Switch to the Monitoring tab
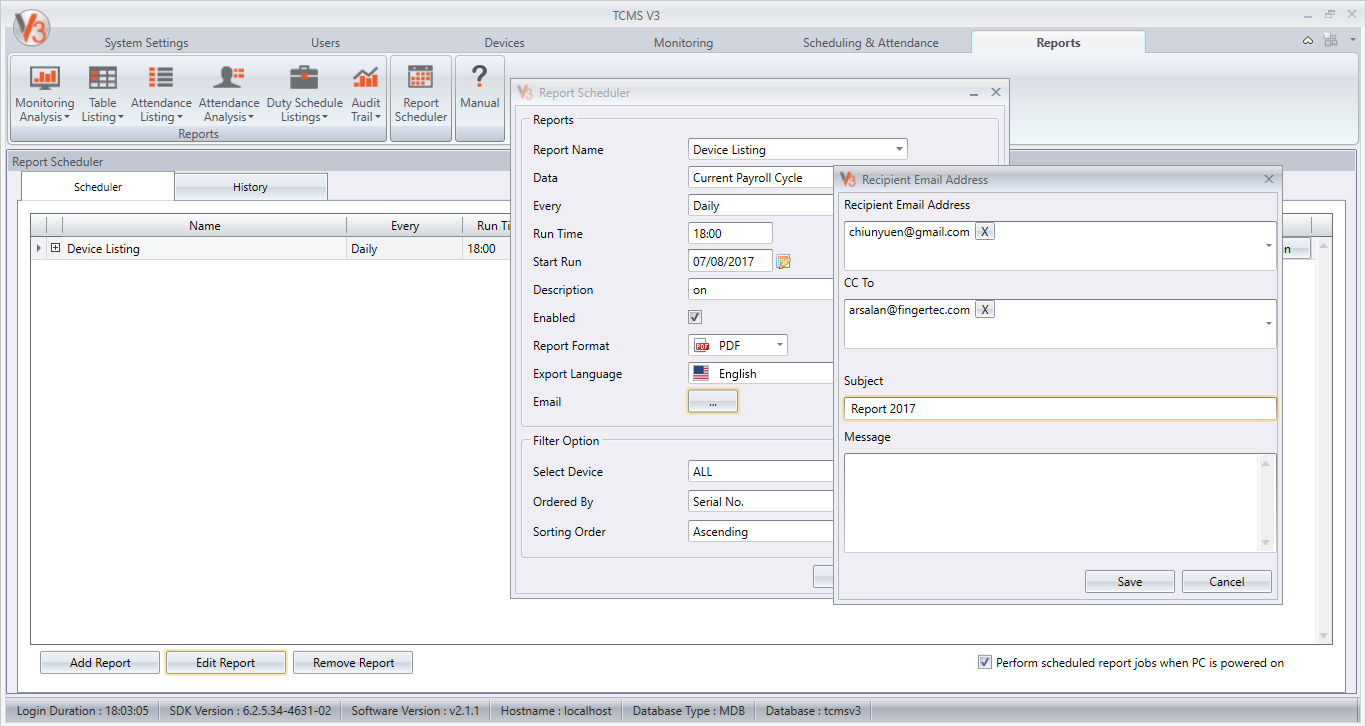Screen dimensions: 1366x726 683,43
